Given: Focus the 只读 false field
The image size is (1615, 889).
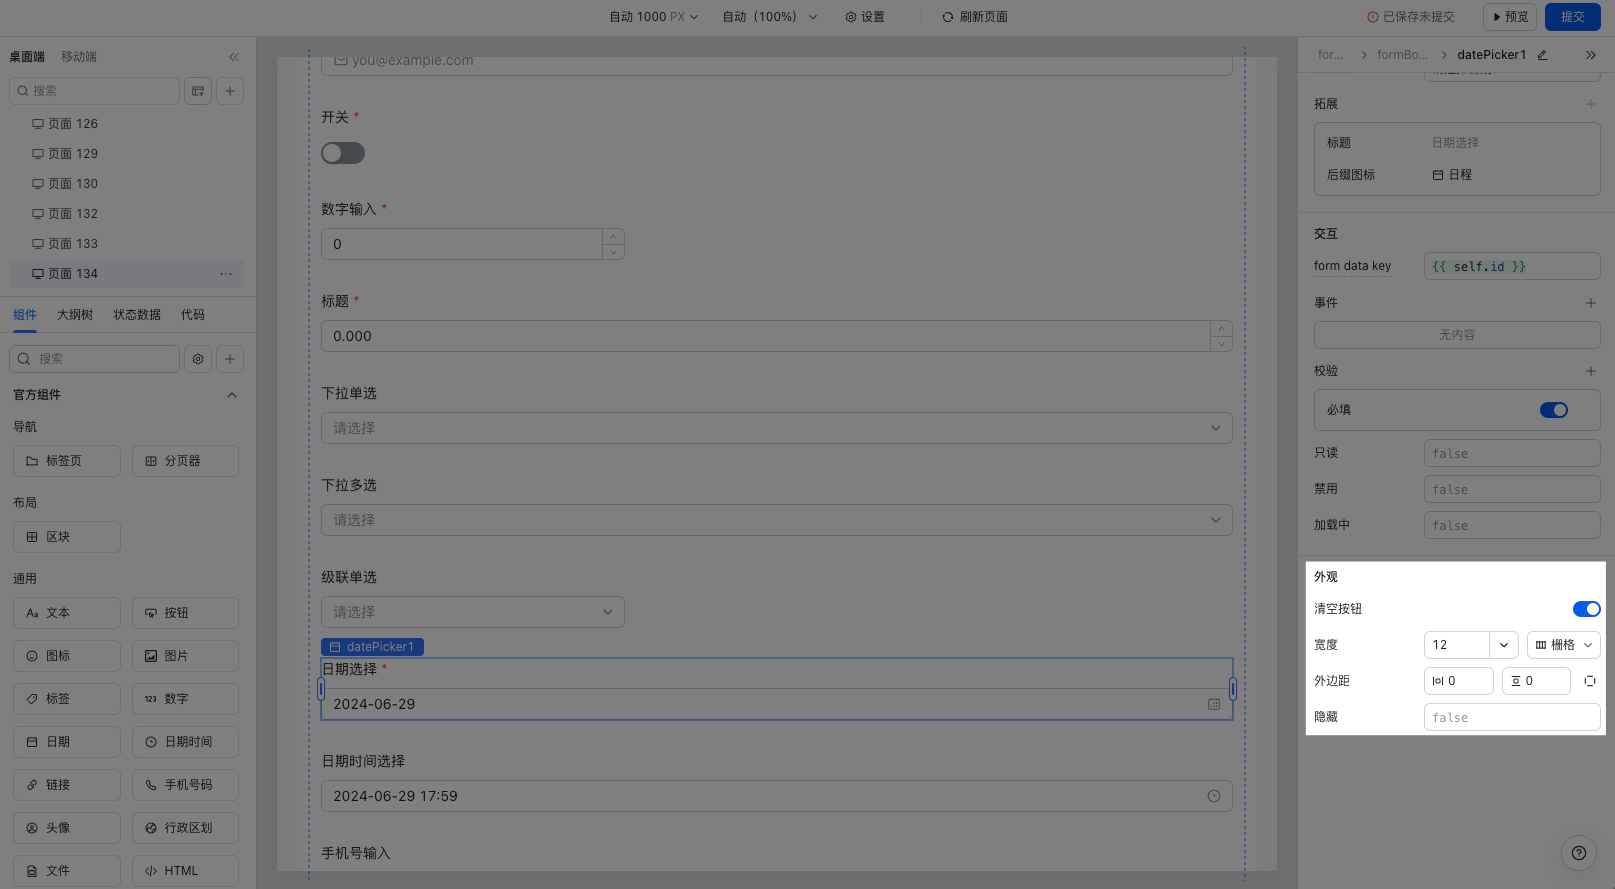Looking at the screenshot, I should (1512, 453).
